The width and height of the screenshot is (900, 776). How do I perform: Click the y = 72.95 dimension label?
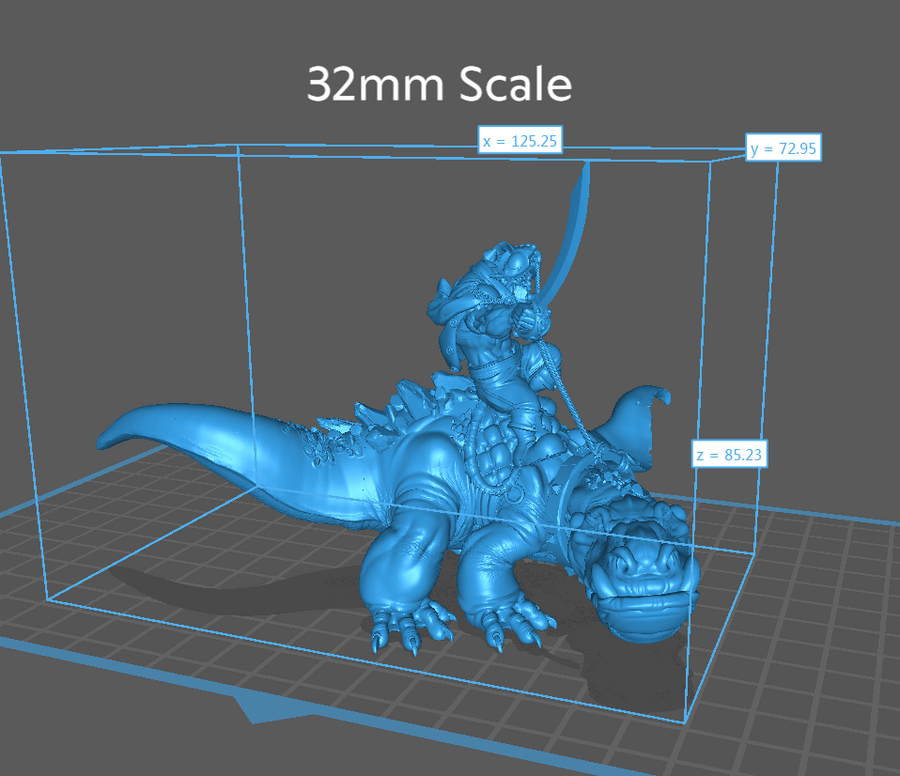(x=784, y=149)
